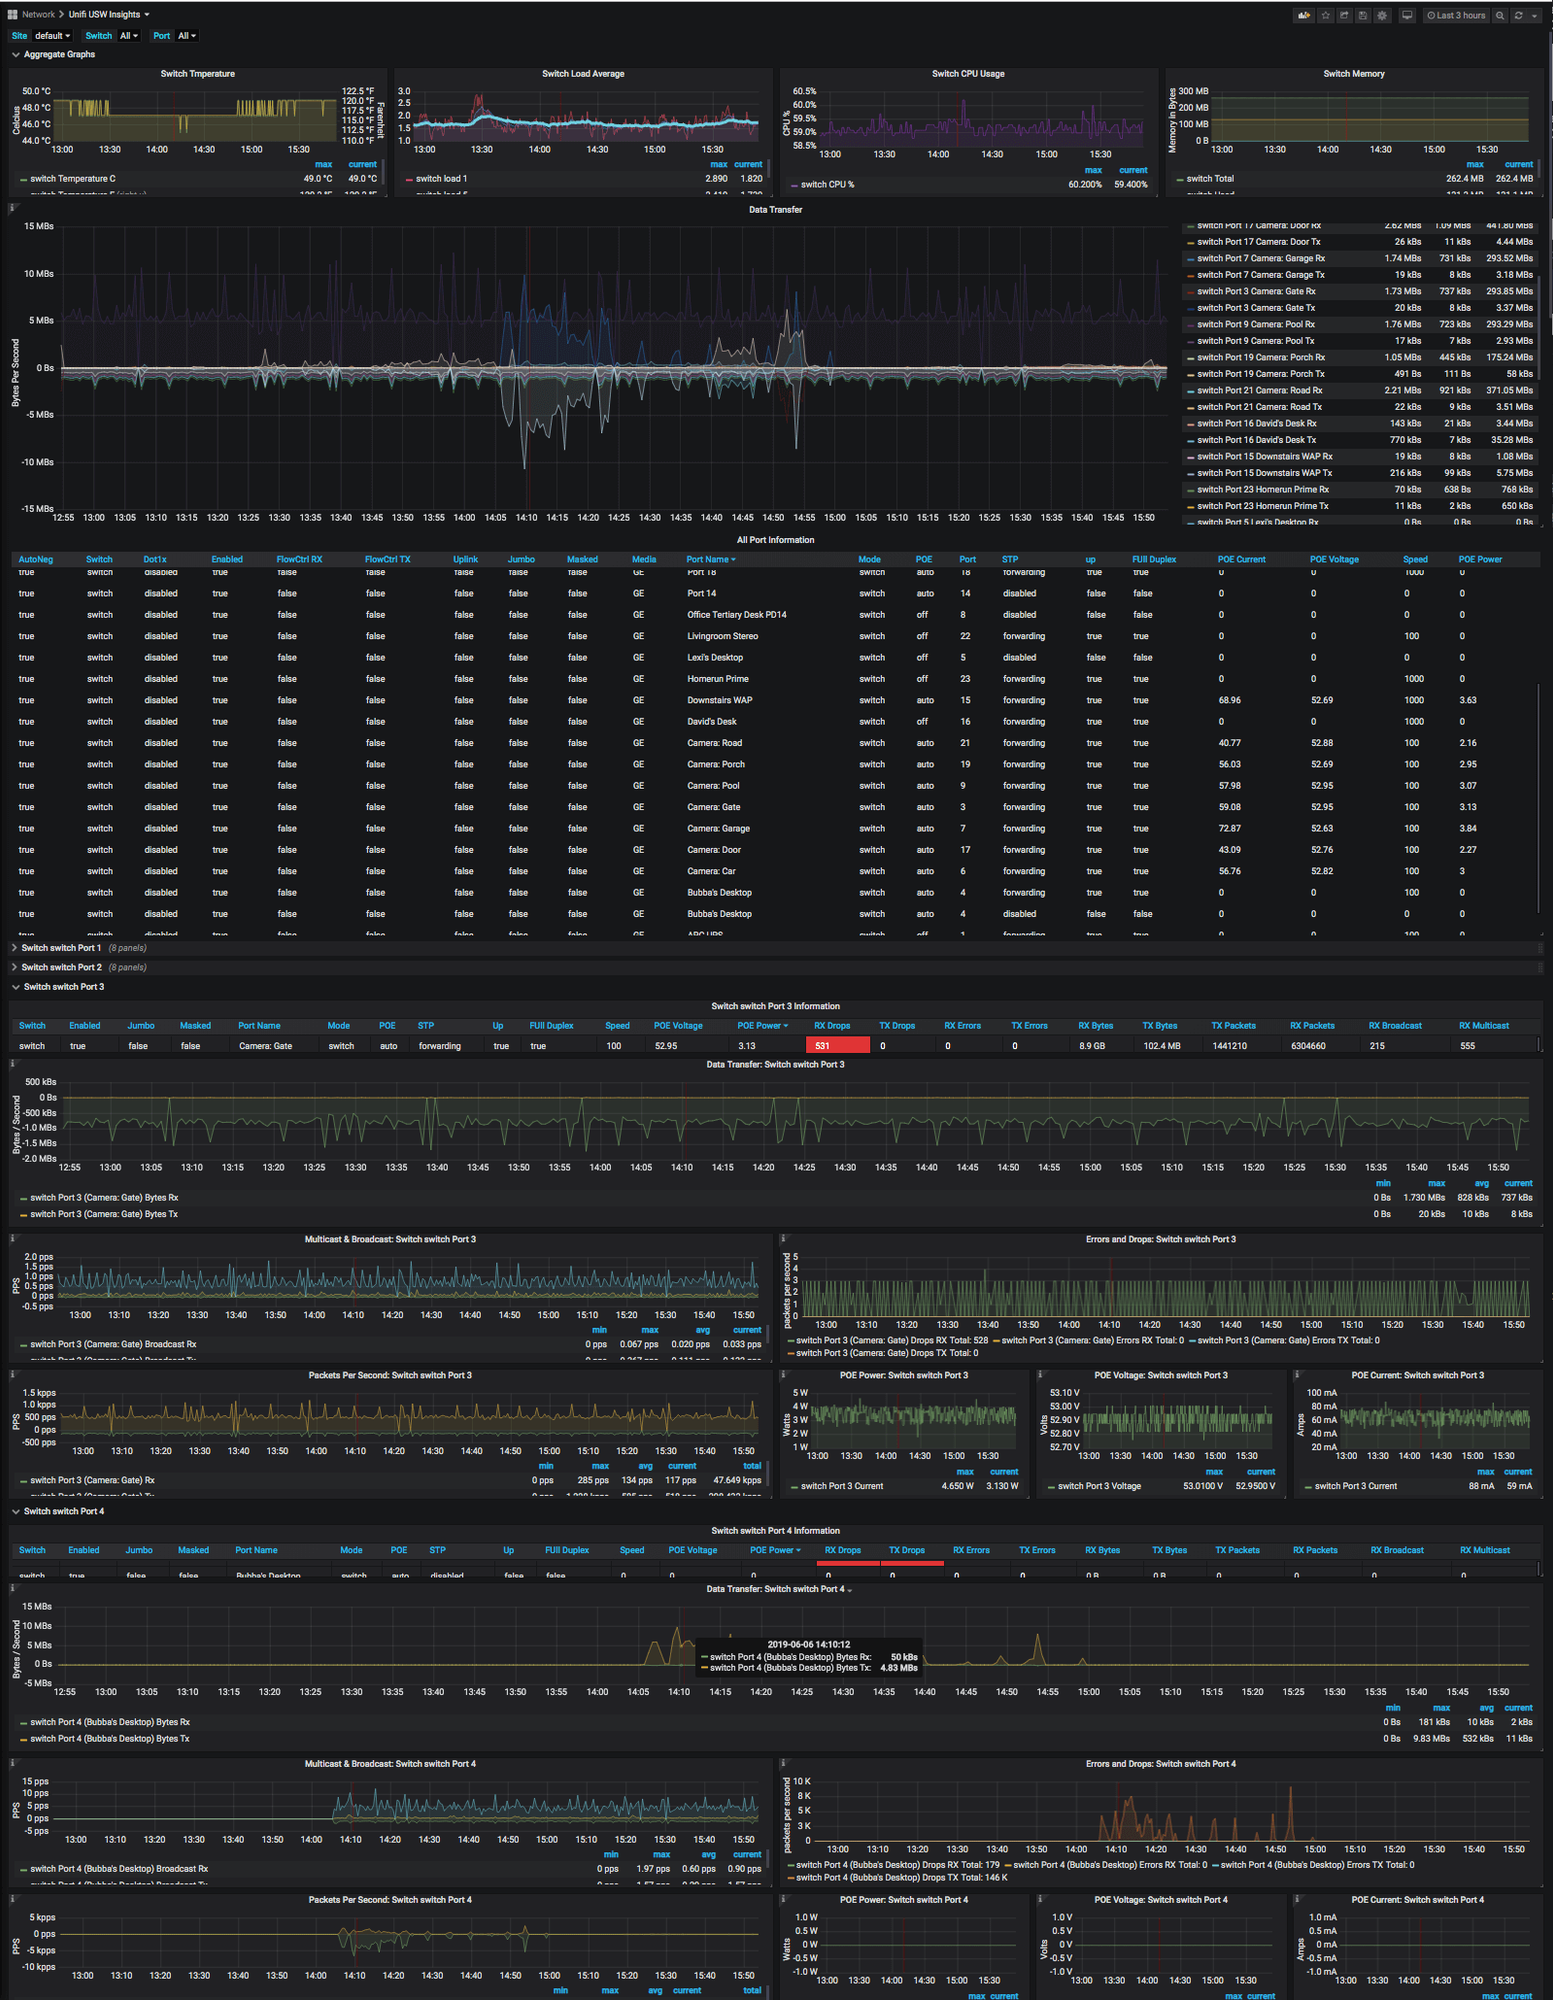This screenshot has height=2000, width=1553.
Task: Open the Port All variable dropdown
Action: [187, 36]
